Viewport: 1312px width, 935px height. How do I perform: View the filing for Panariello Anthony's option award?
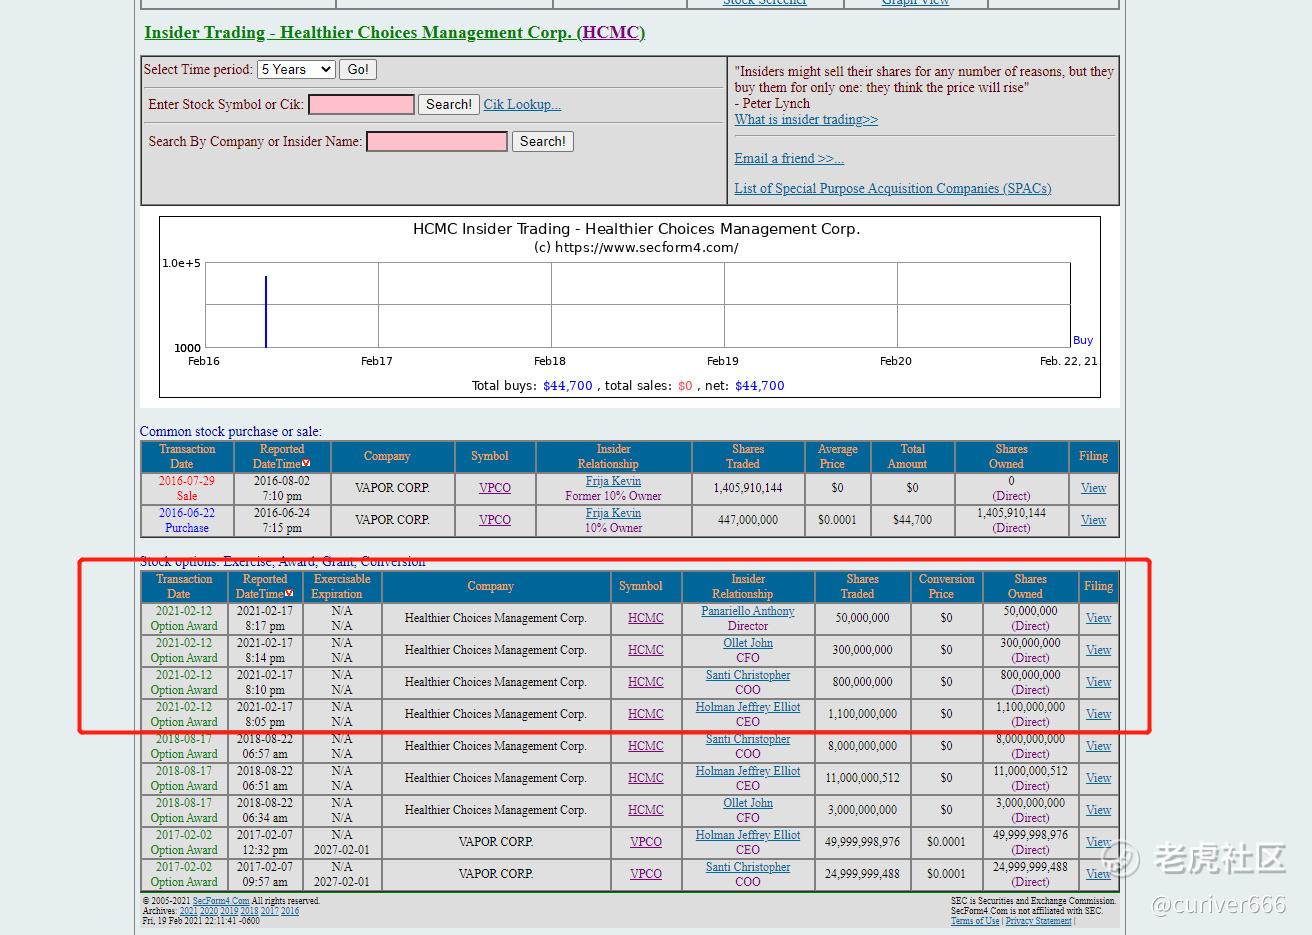point(1098,618)
